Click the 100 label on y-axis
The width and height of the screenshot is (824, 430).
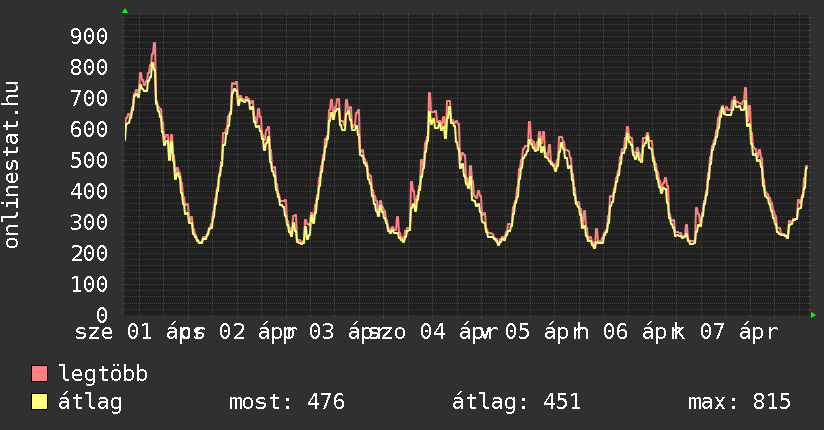89,284
